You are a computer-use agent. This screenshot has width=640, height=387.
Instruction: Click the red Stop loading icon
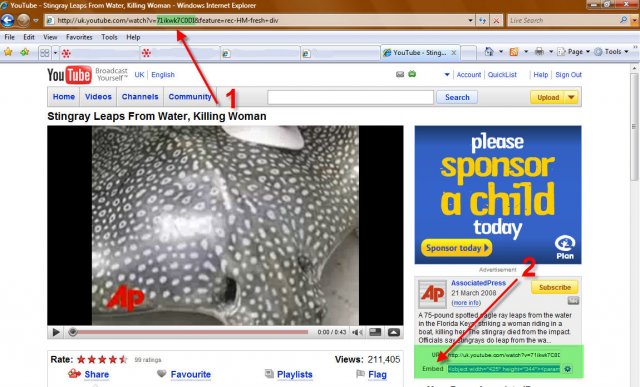coord(496,20)
